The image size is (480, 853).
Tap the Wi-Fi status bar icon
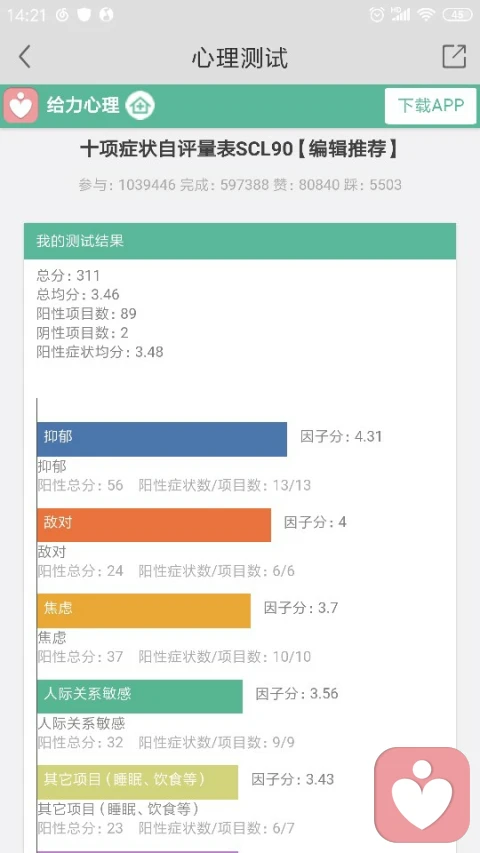[426, 15]
